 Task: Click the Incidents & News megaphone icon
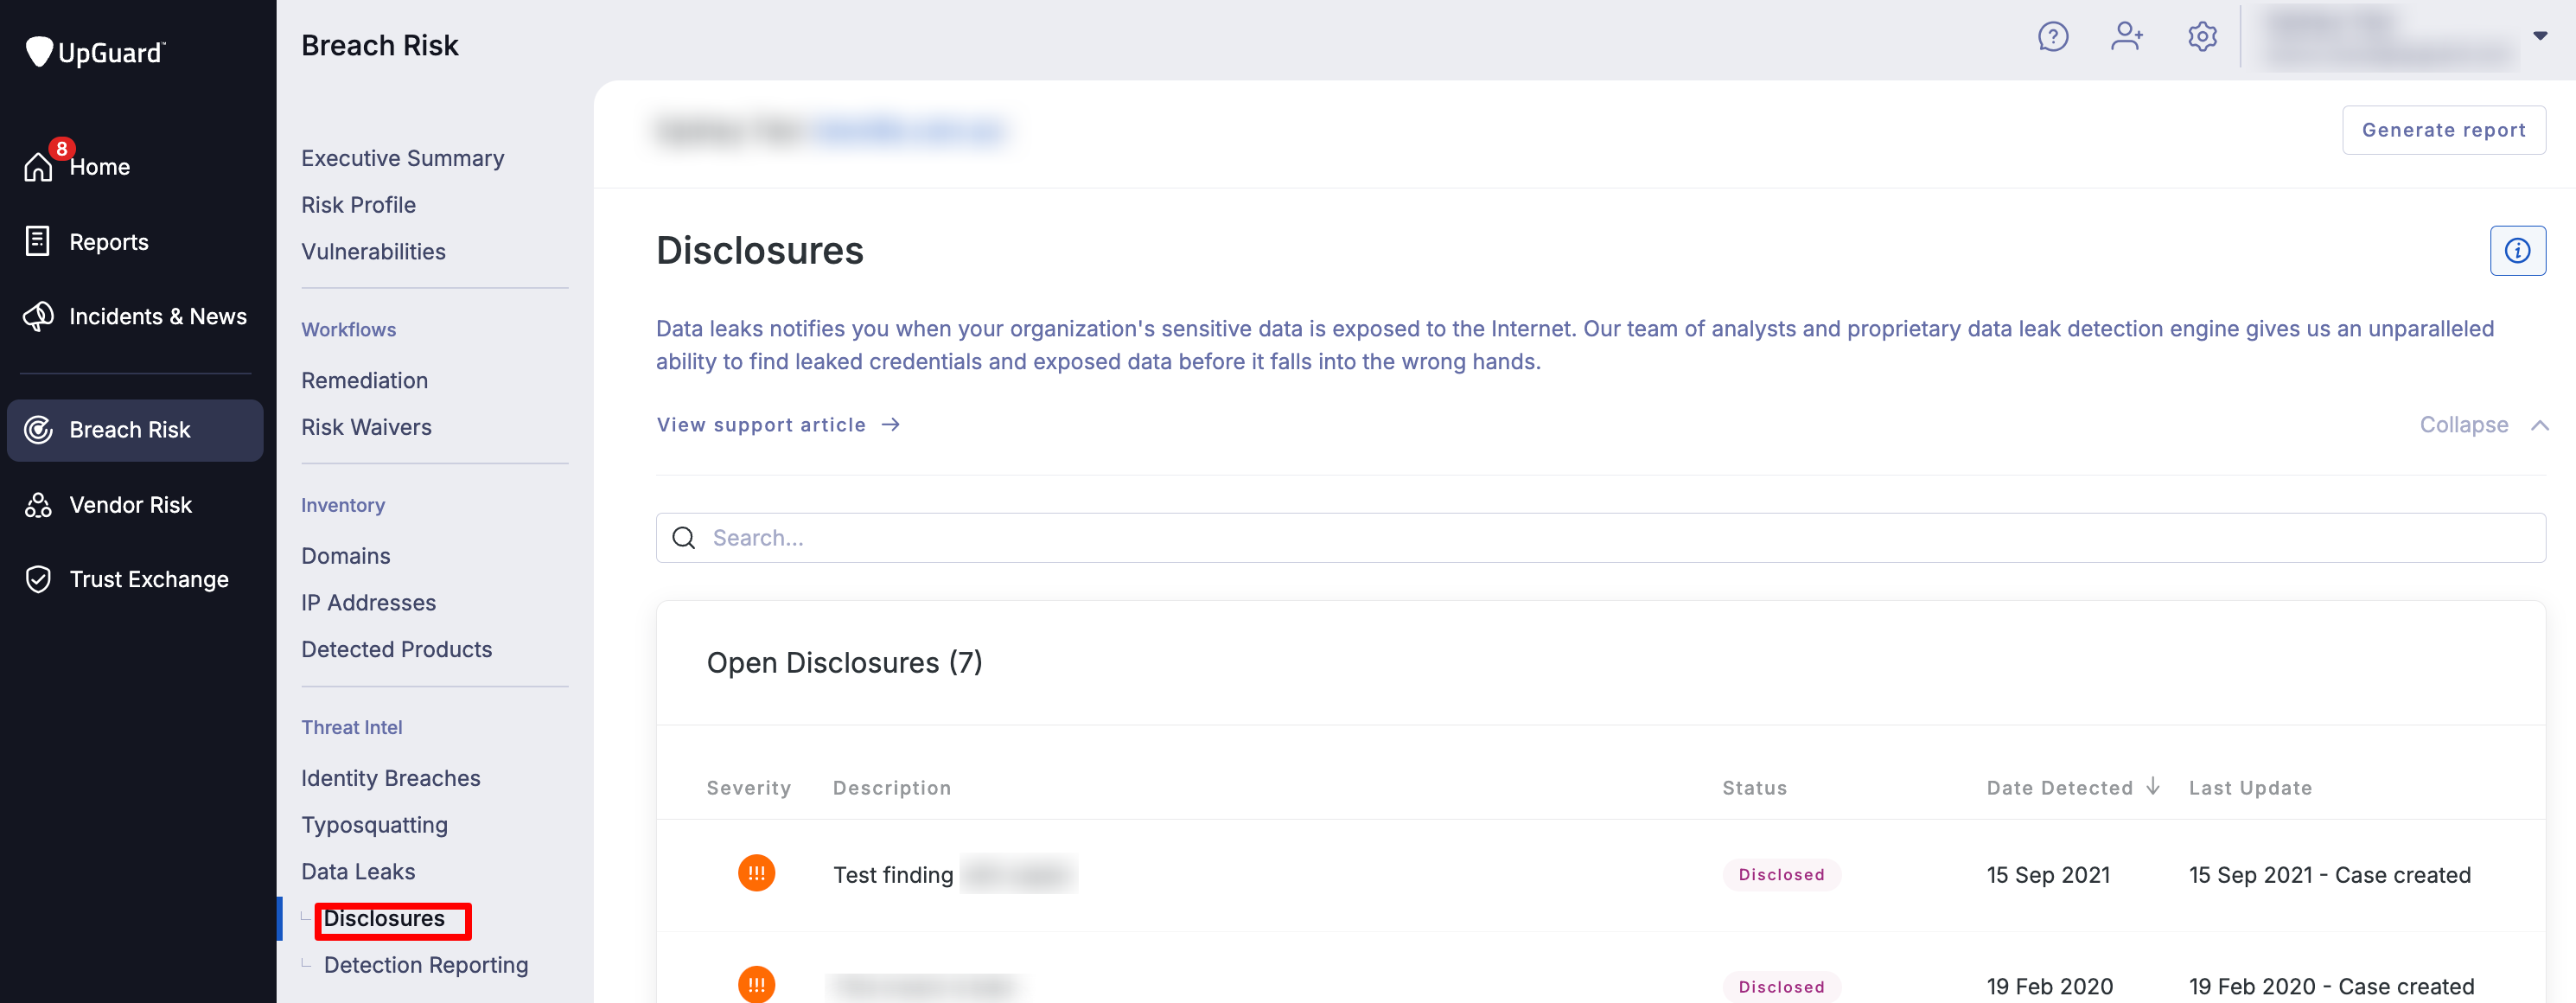[38, 316]
